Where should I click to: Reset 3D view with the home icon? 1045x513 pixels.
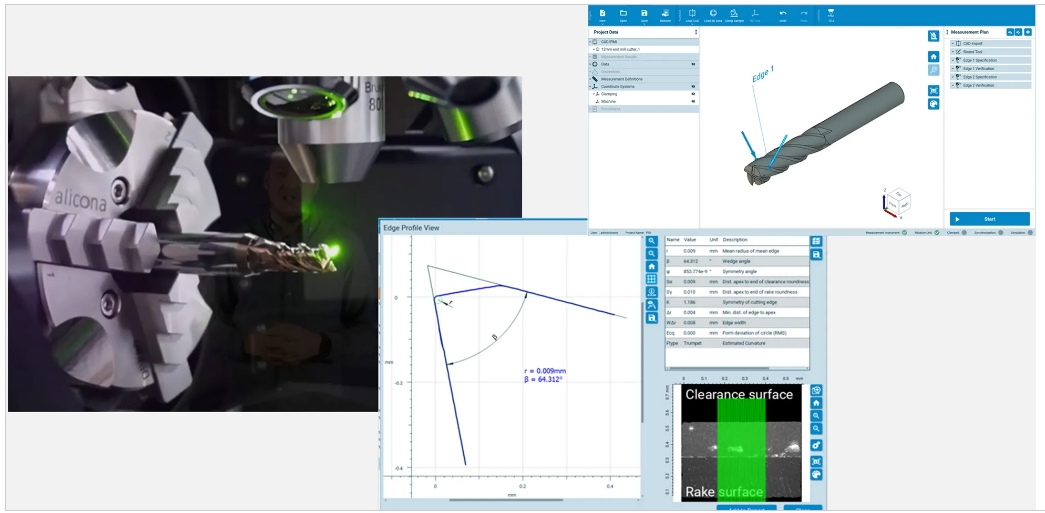click(934, 57)
